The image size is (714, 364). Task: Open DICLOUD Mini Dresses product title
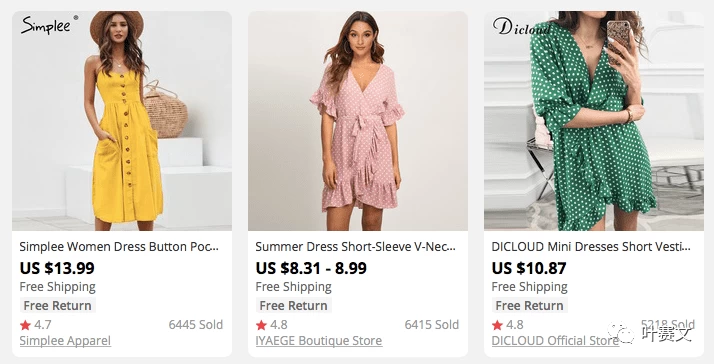tap(591, 247)
